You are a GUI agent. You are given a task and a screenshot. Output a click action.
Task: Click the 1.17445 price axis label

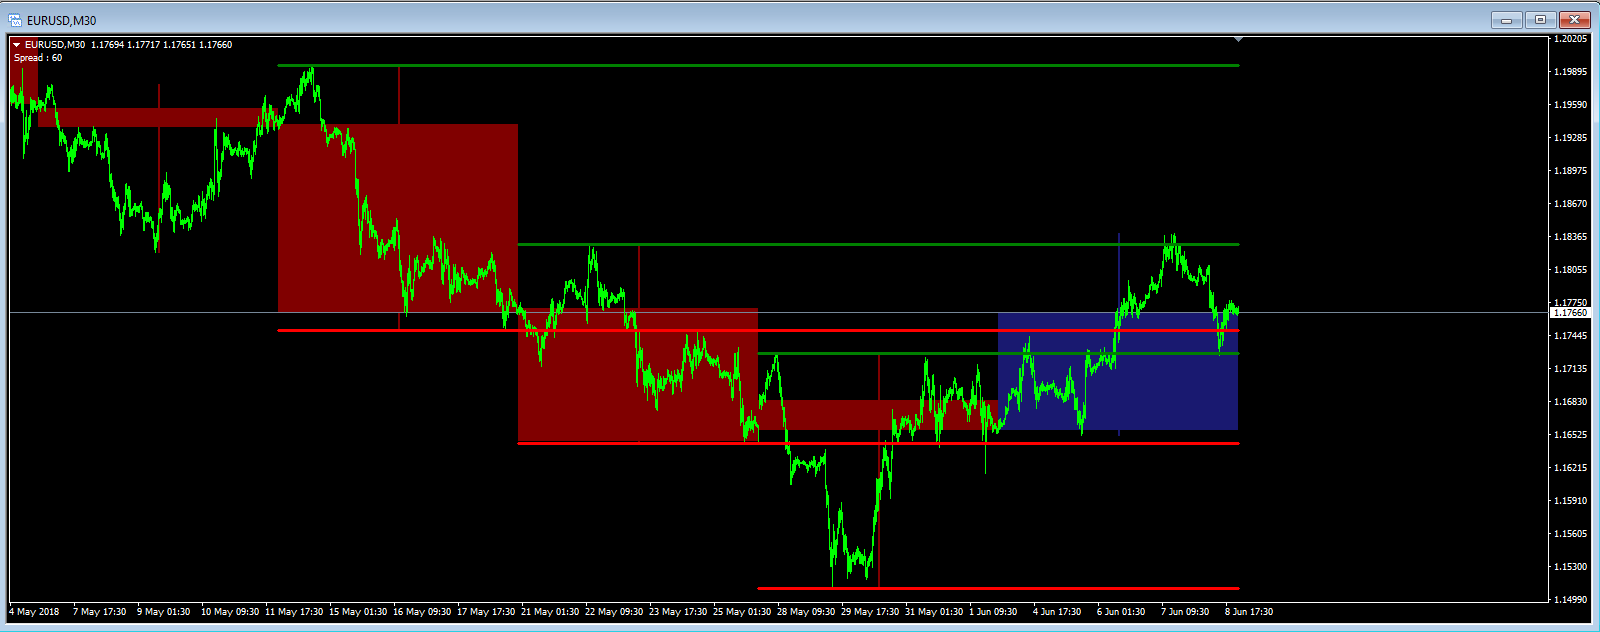(1571, 336)
